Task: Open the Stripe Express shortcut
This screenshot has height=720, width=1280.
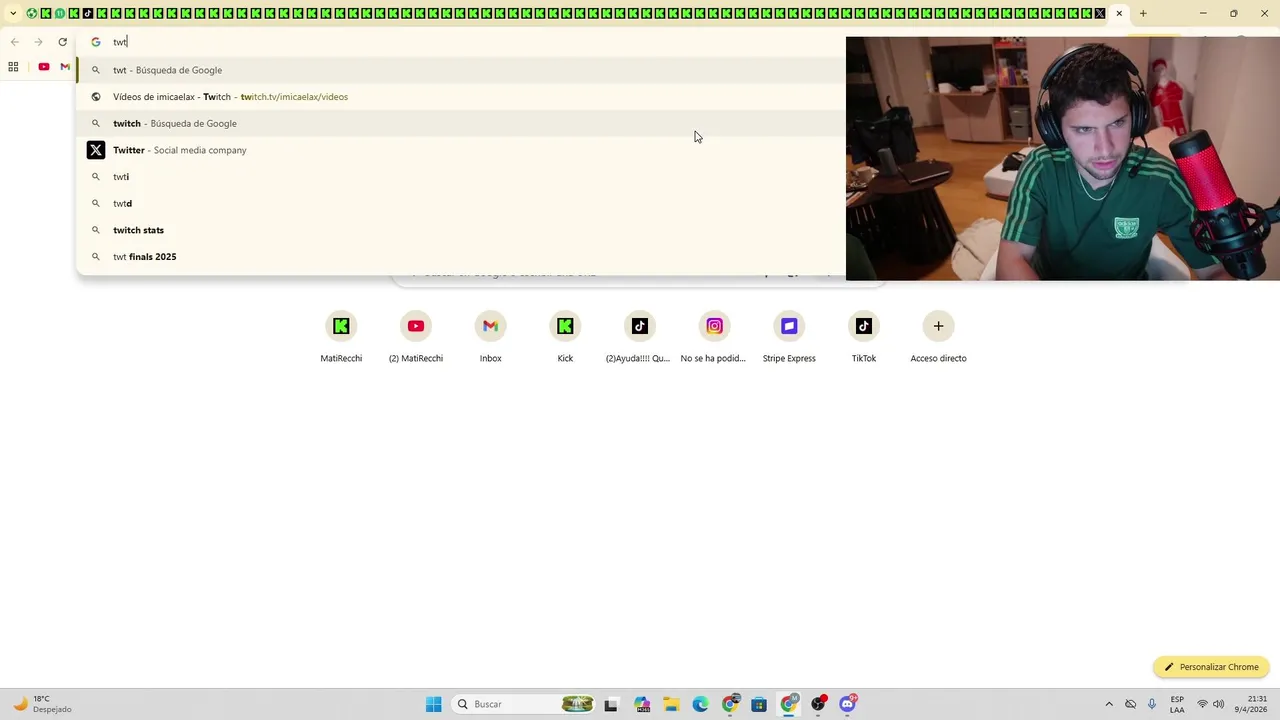Action: point(789,337)
